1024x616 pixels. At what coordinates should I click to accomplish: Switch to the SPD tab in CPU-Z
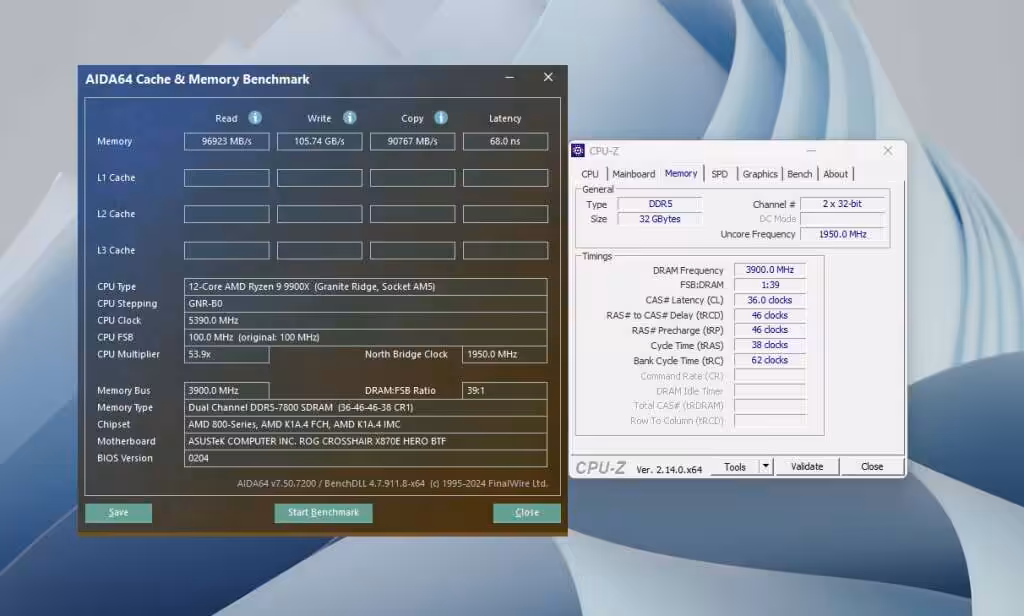coord(720,173)
